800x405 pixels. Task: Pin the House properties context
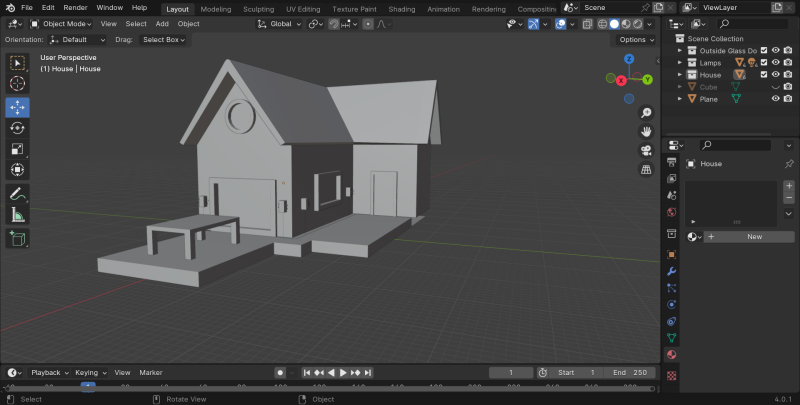pyautogui.click(x=789, y=164)
